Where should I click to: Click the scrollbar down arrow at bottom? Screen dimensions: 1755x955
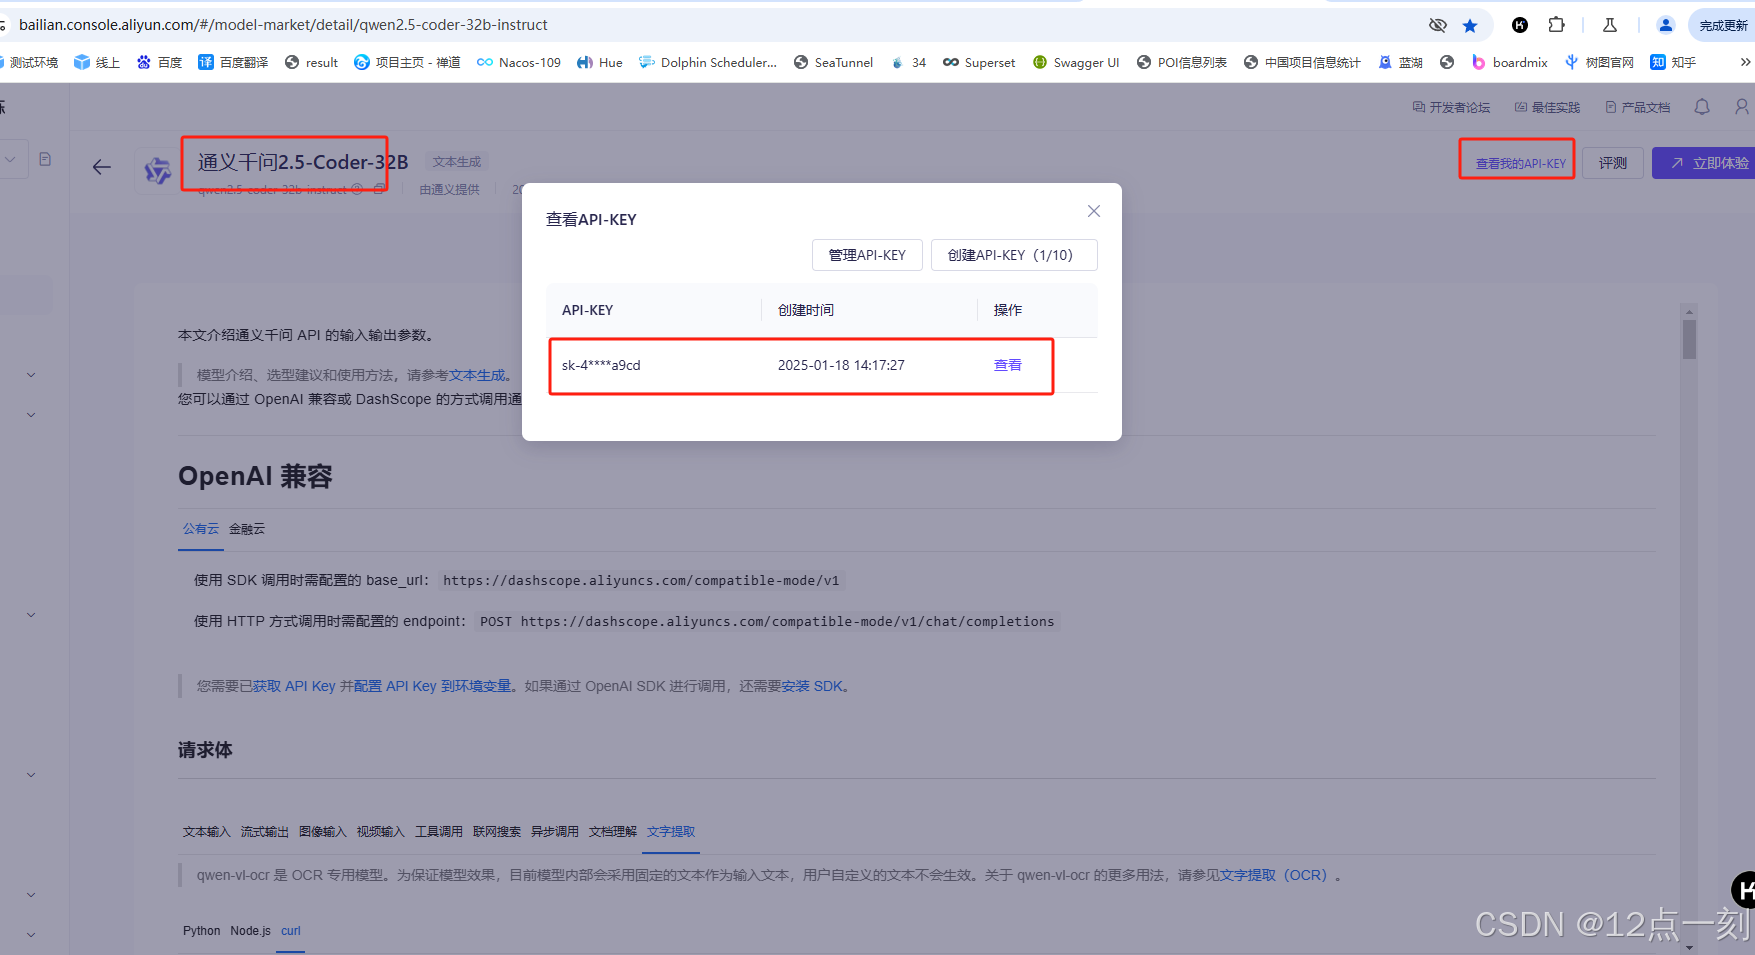point(1689,947)
